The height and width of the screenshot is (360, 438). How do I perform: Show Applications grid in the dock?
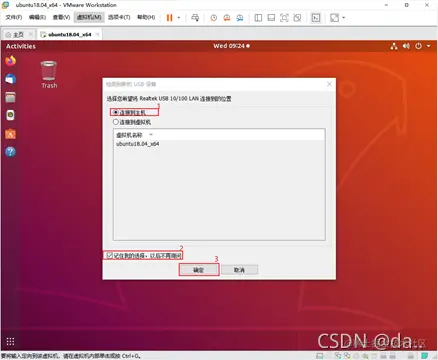click(11, 341)
